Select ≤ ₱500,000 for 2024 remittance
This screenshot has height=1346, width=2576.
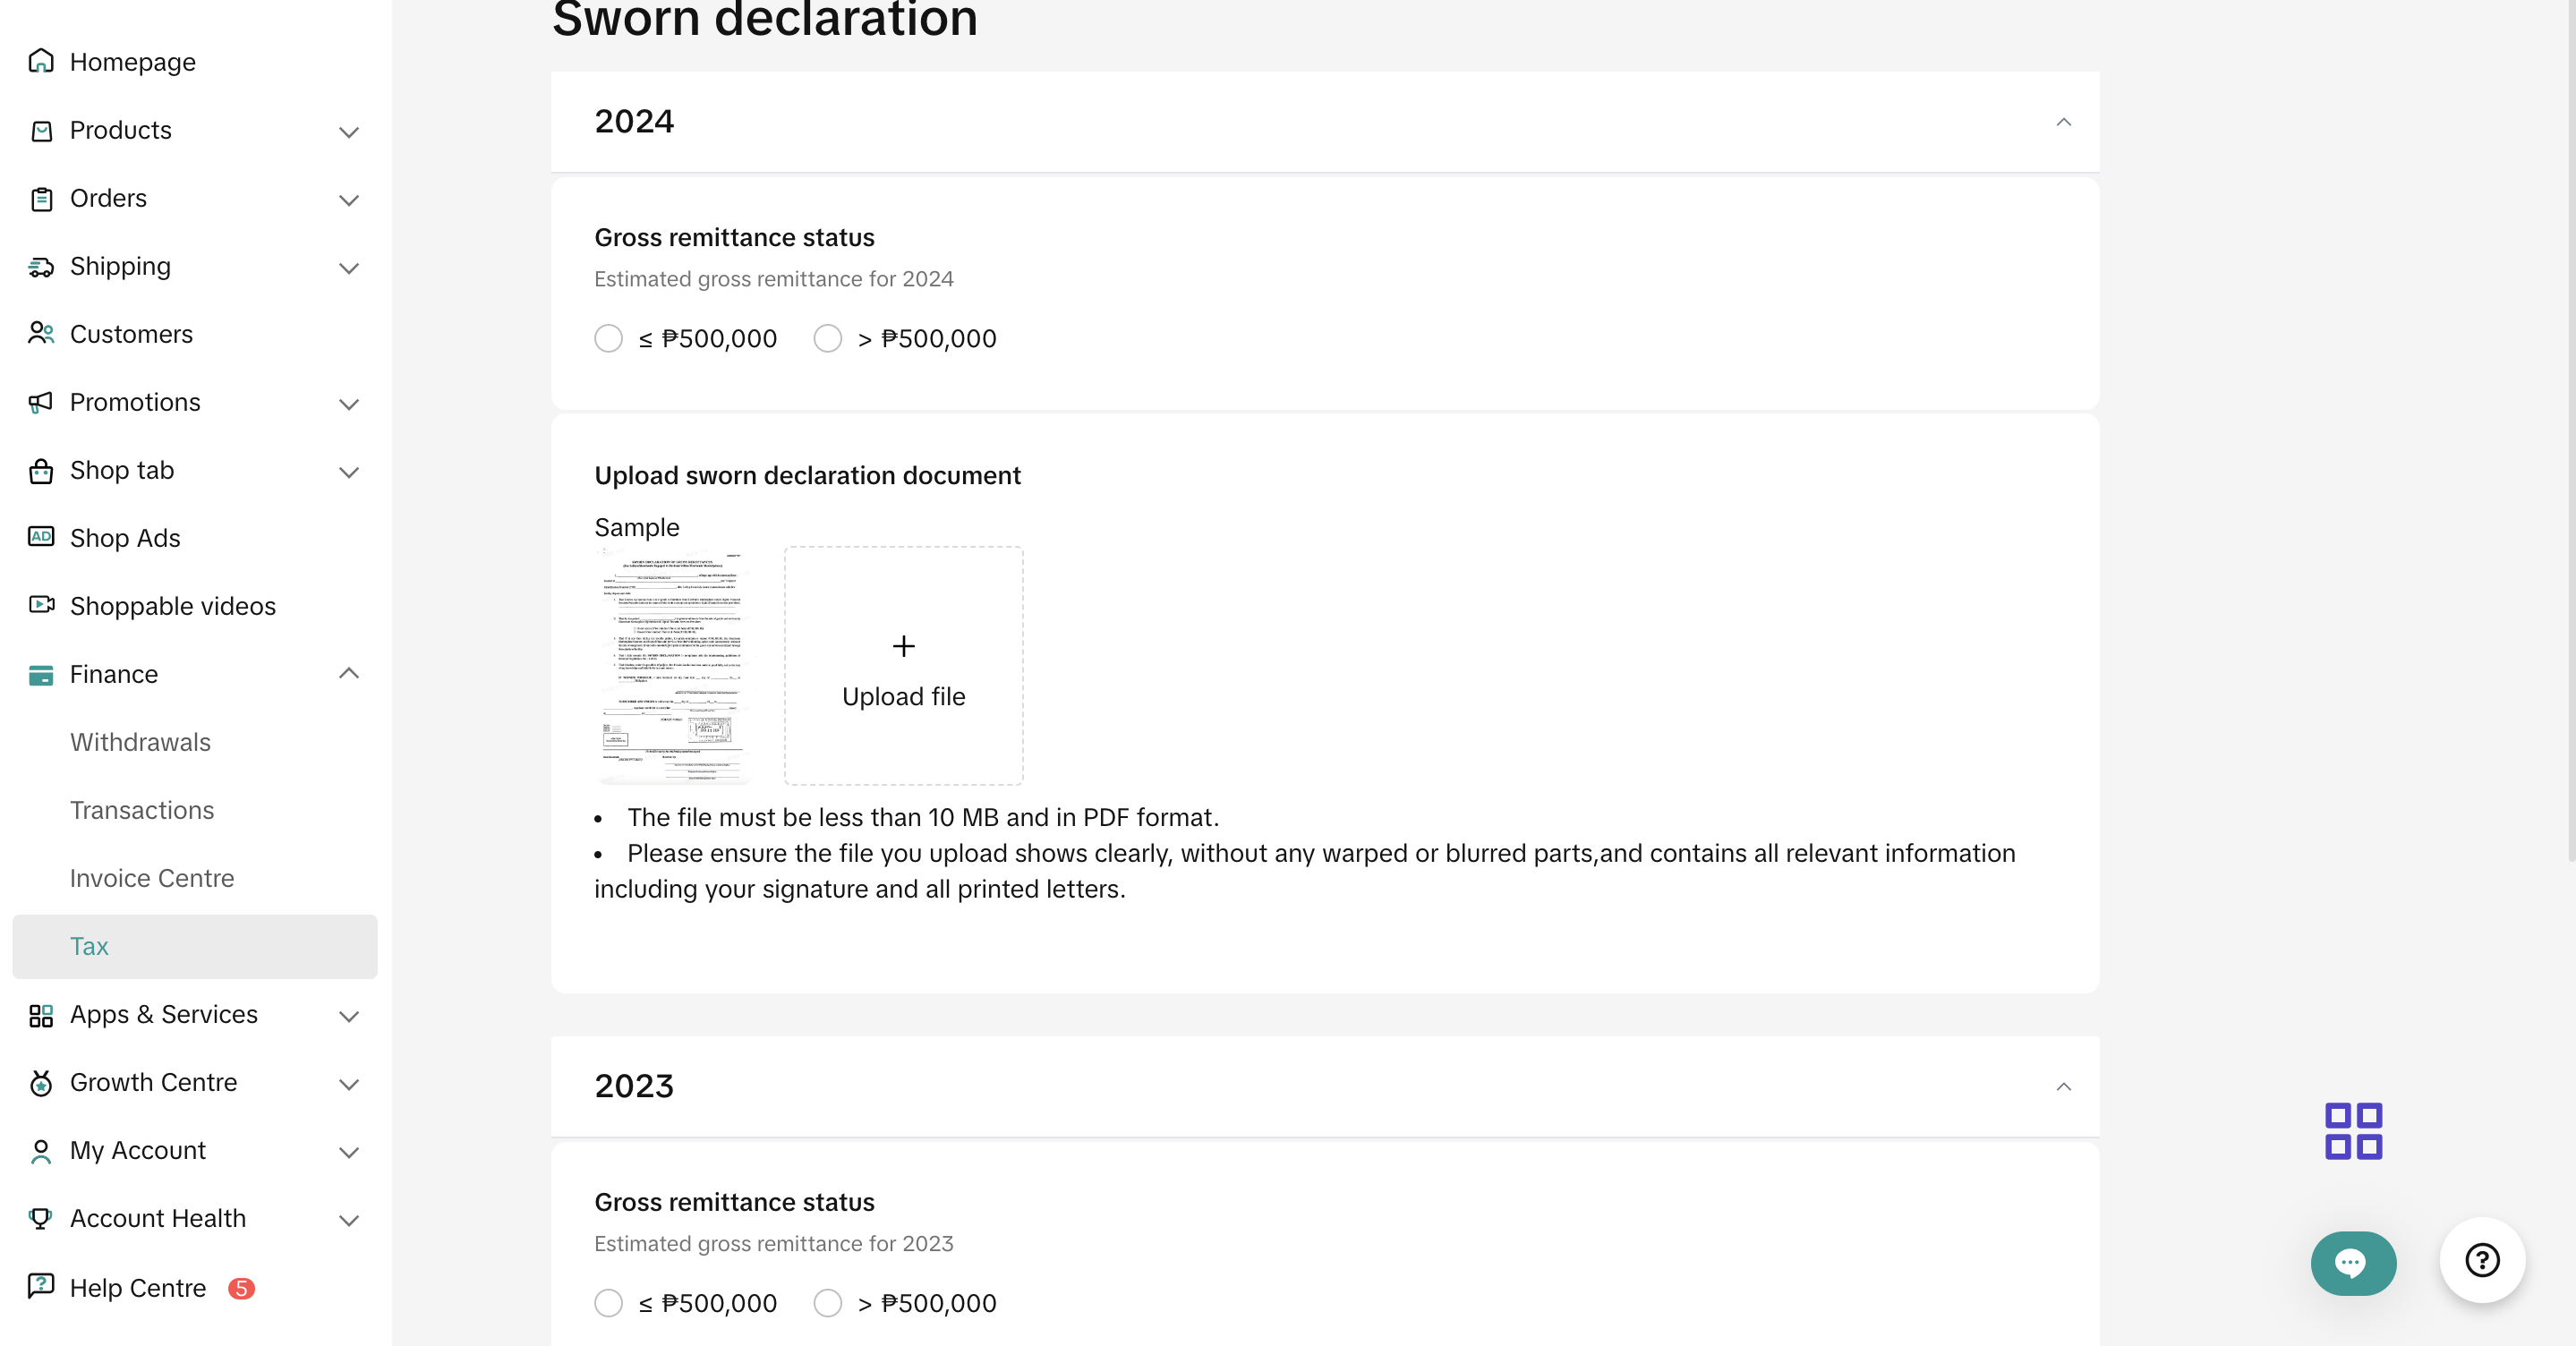coord(608,339)
